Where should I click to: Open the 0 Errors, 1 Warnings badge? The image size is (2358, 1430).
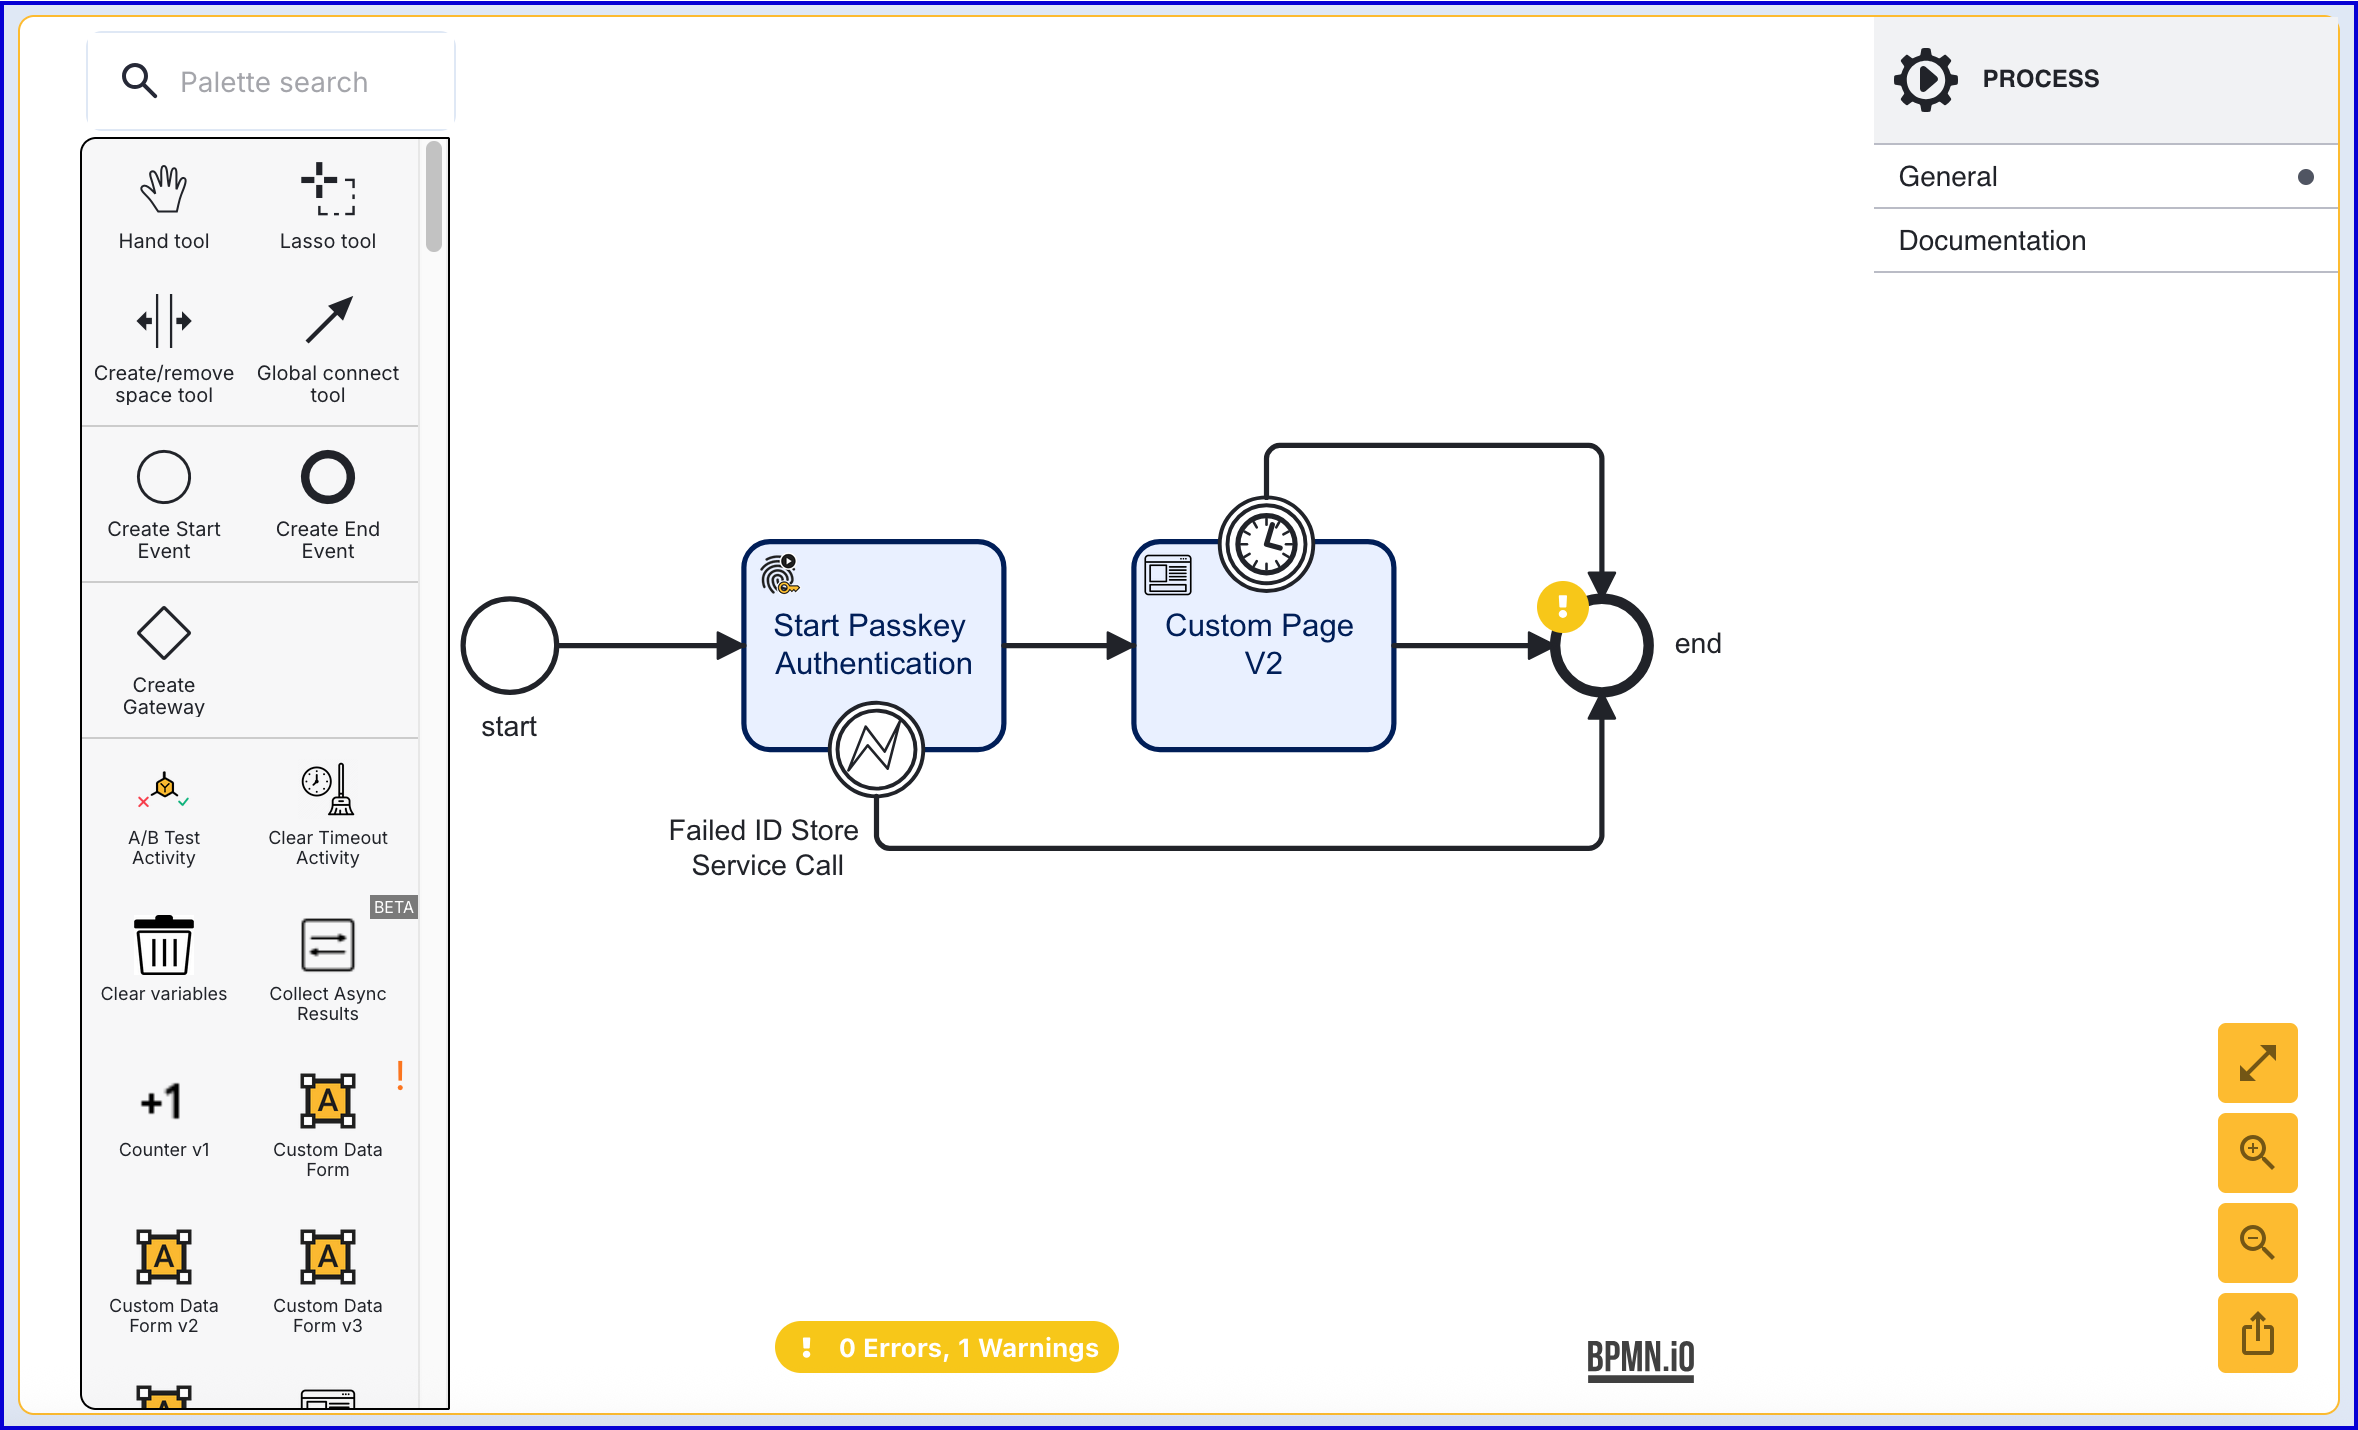[x=947, y=1348]
